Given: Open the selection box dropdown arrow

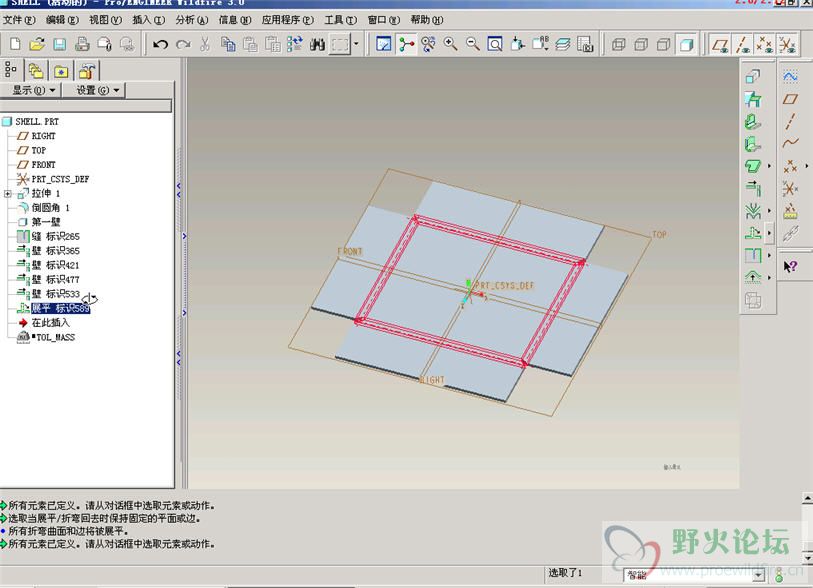Looking at the screenshot, I should pos(356,45).
